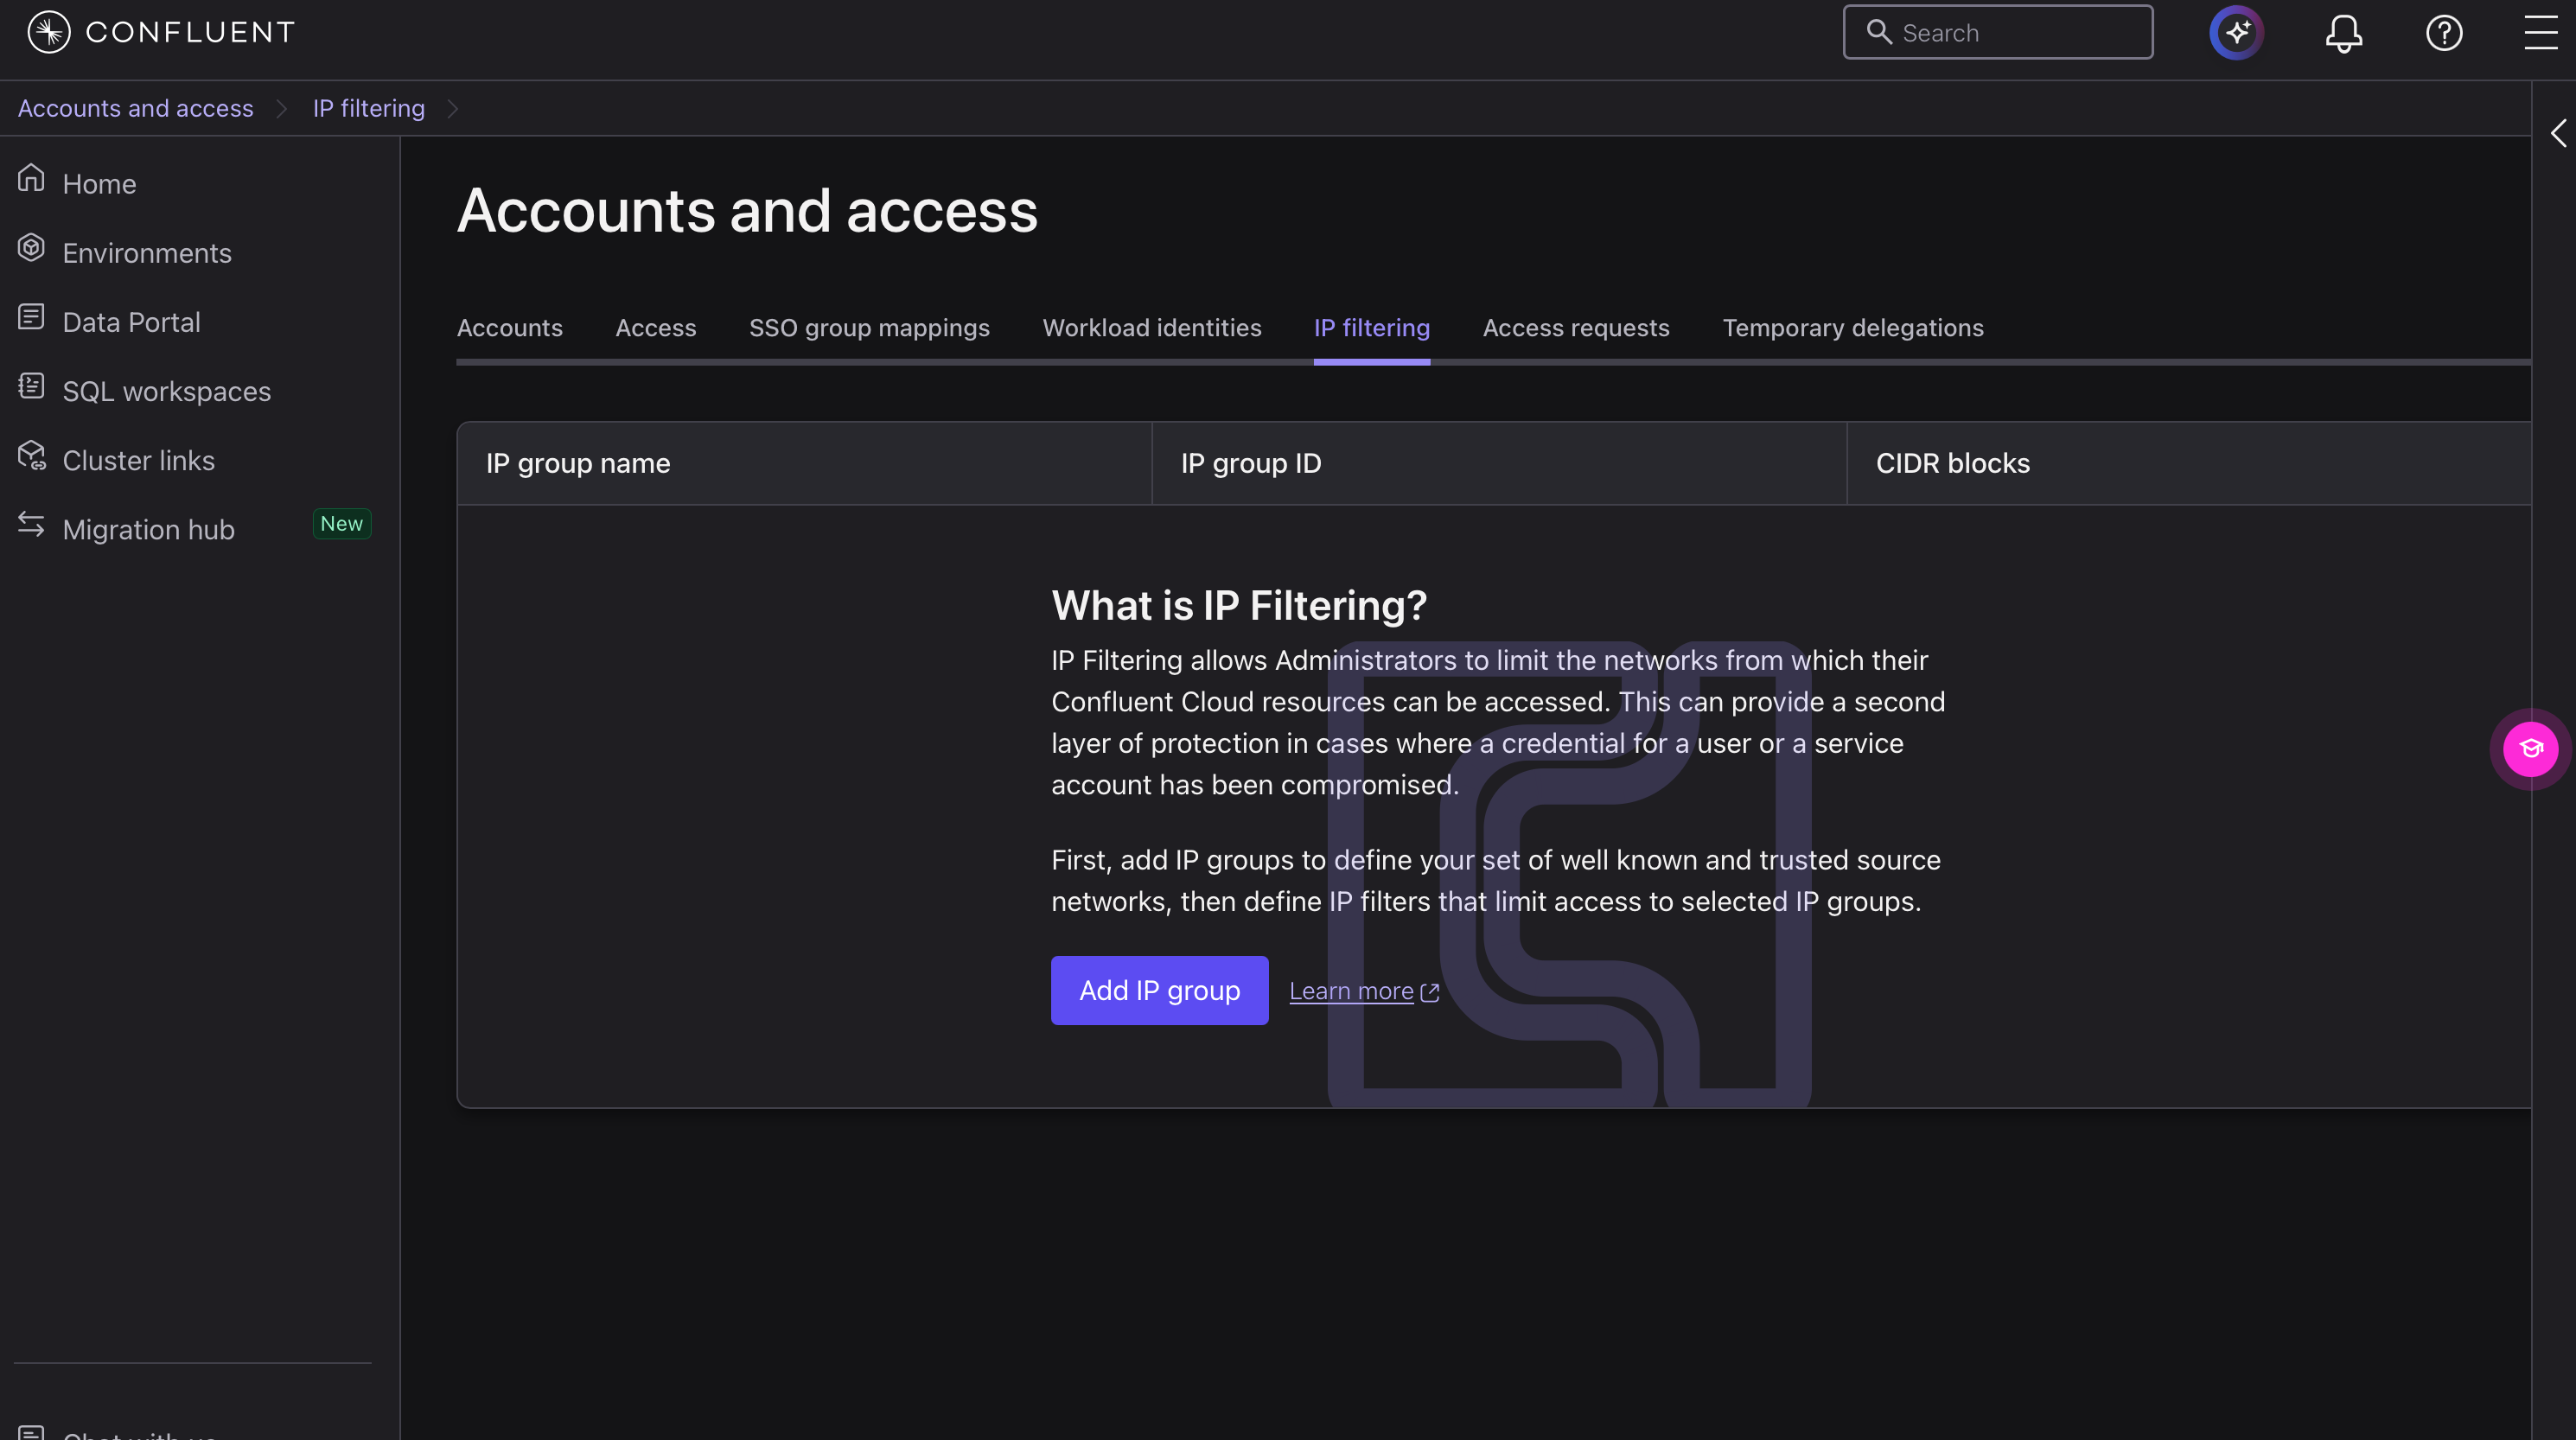Click the Data Portal icon
This screenshot has height=1440, width=2576.
(31, 316)
